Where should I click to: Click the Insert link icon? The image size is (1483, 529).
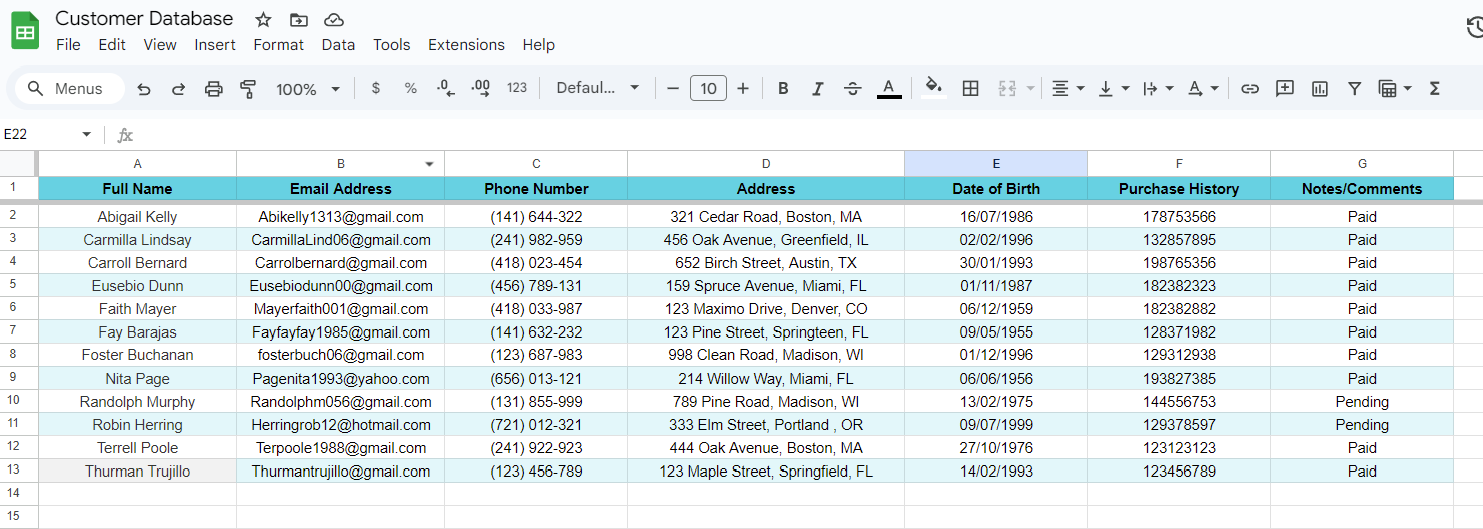[1249, 89]
